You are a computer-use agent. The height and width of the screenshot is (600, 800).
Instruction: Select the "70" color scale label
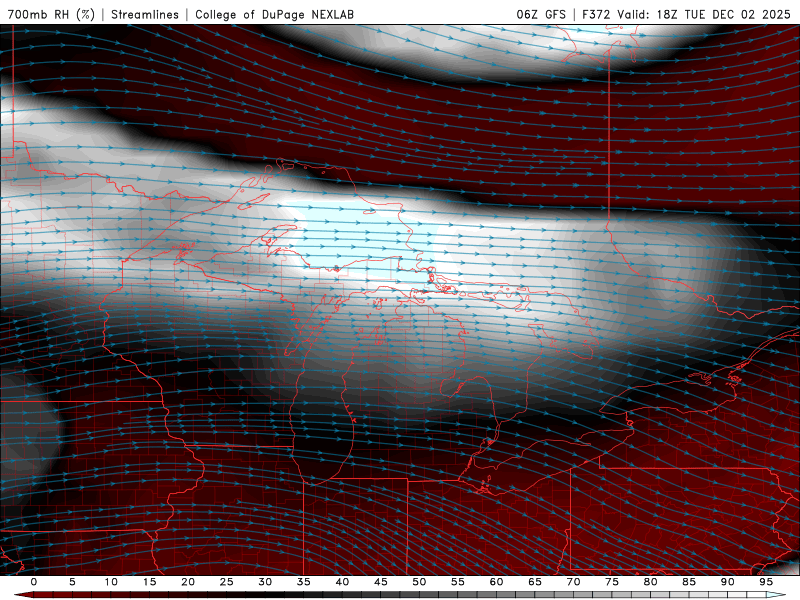[x=573, y=582]
